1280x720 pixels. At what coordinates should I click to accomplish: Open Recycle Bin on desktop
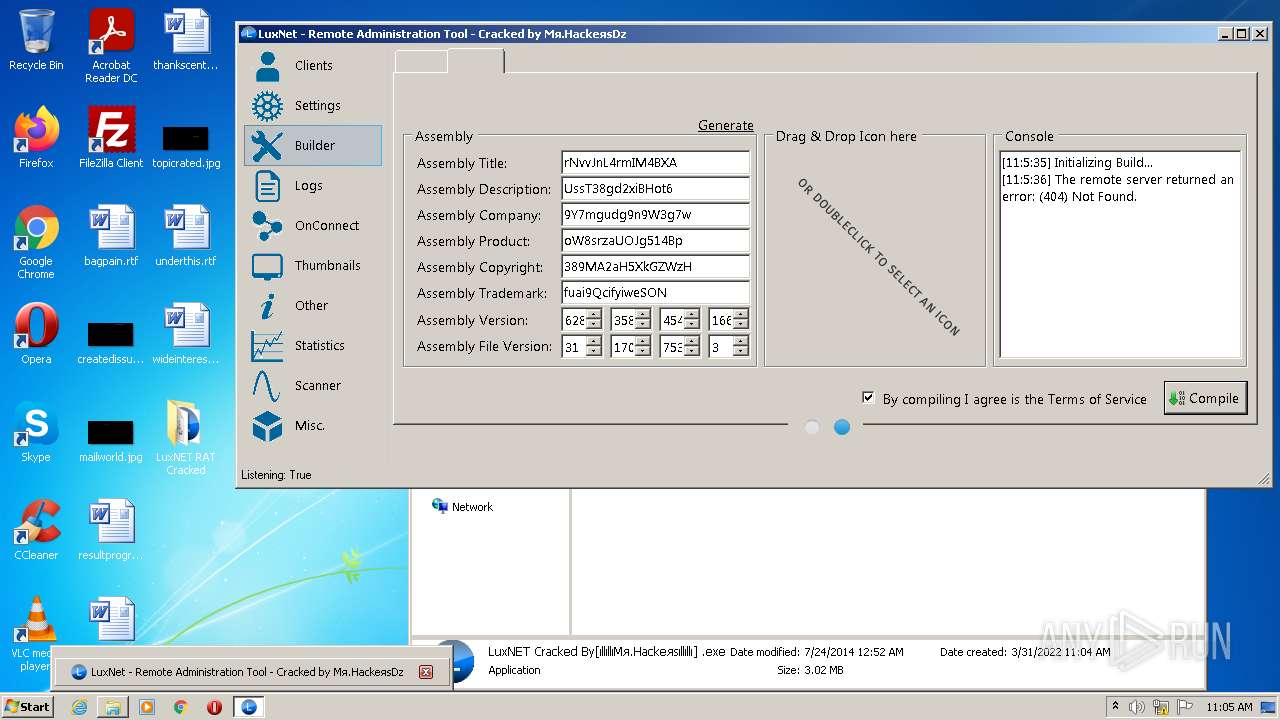pyautogui.click(x=36, y=40)
